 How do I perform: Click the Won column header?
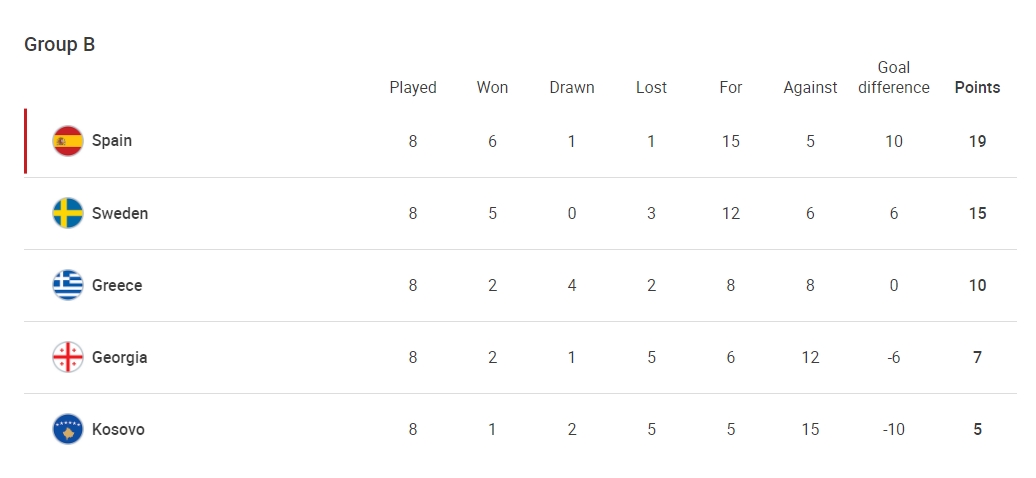tap(492, 87)
